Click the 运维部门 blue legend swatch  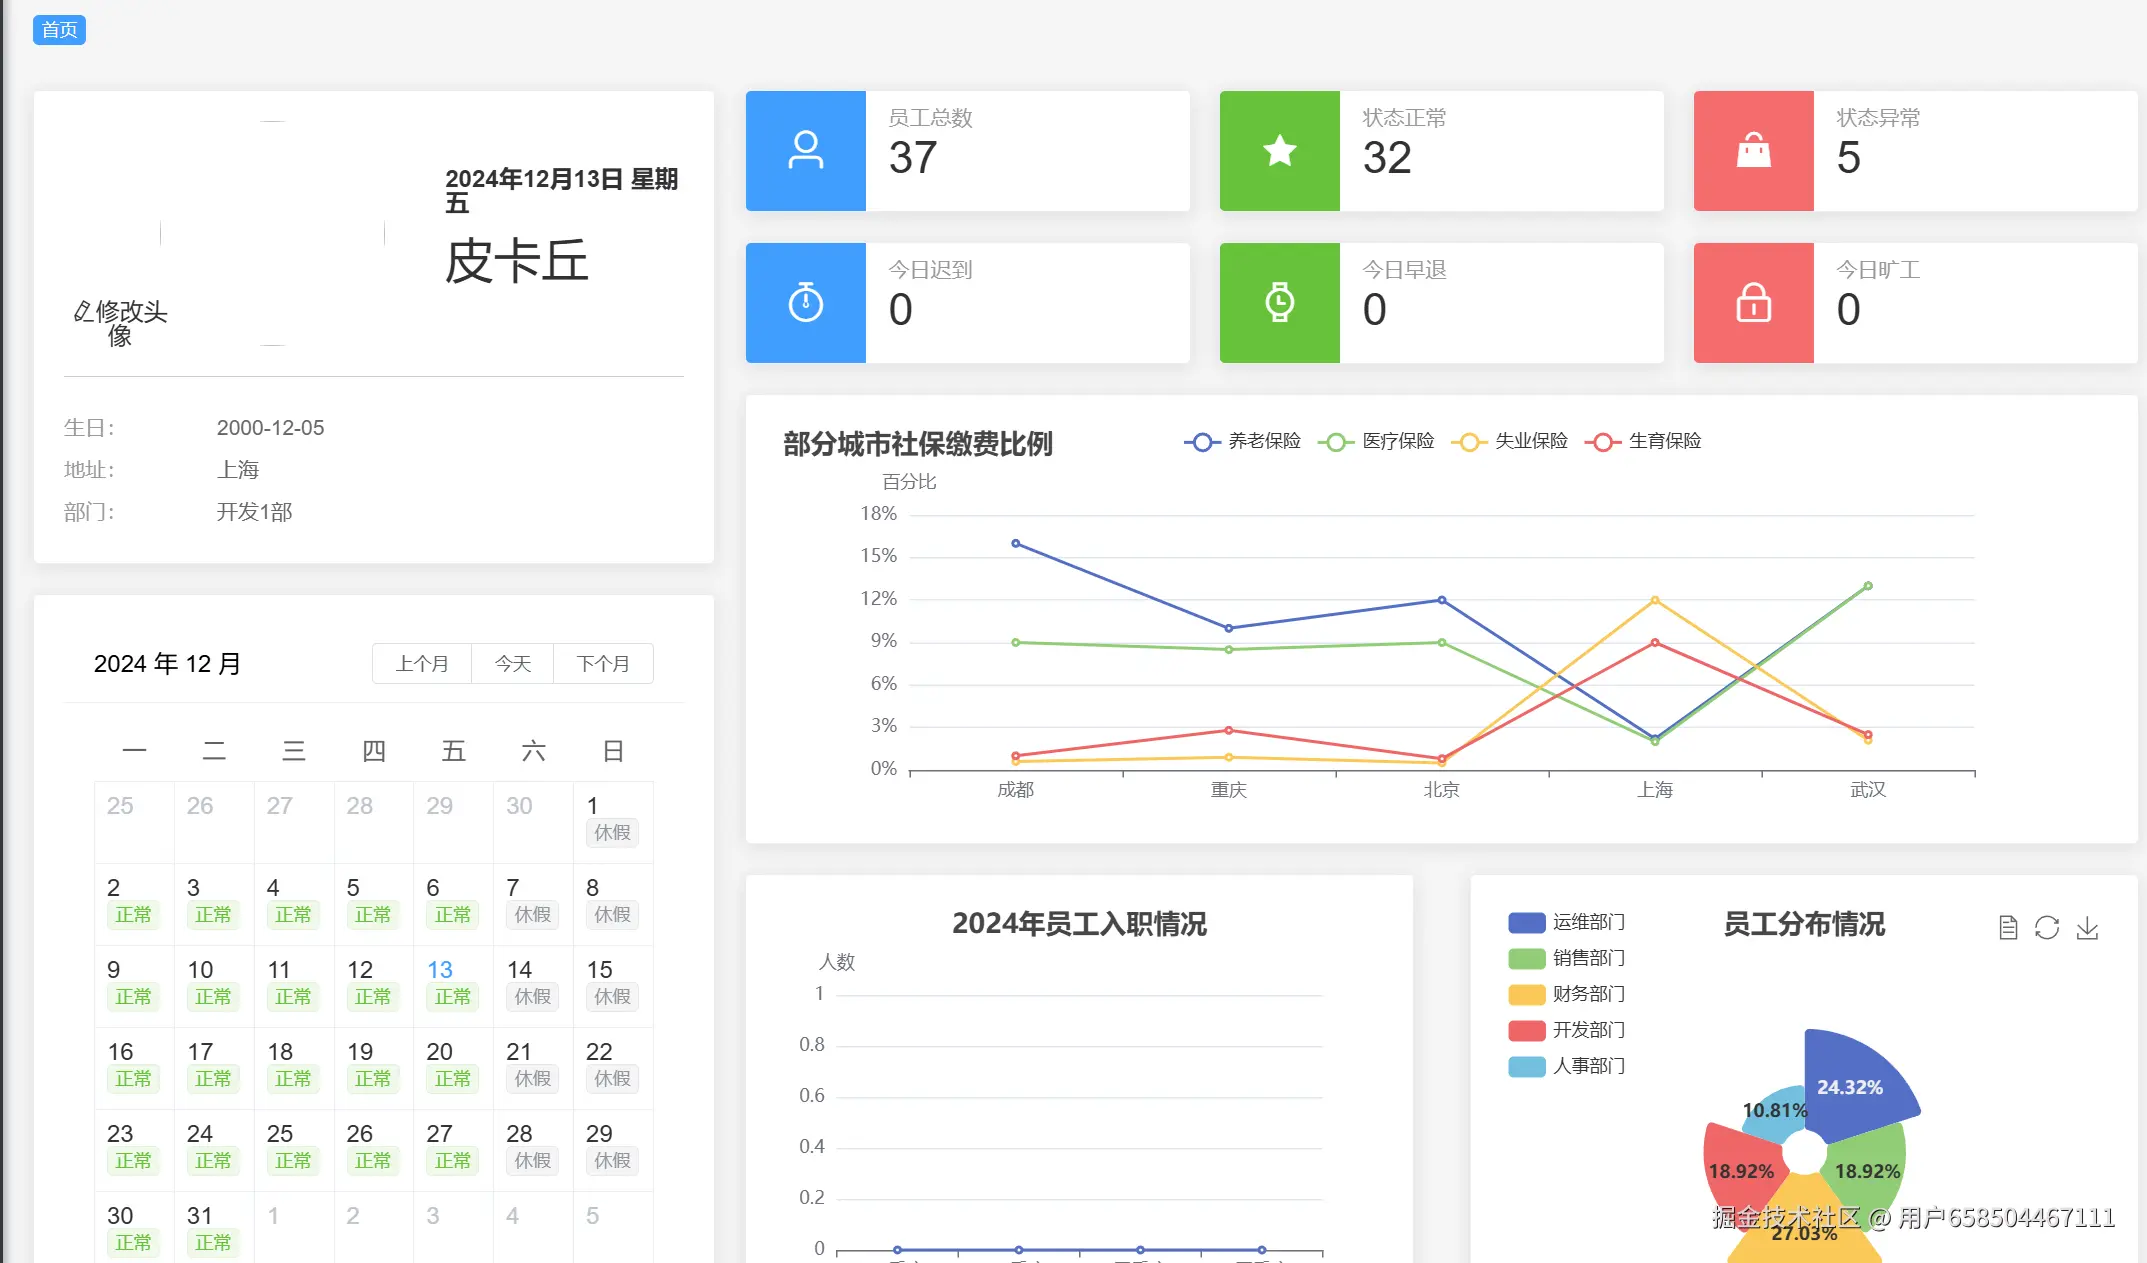tap(1526, 922)
